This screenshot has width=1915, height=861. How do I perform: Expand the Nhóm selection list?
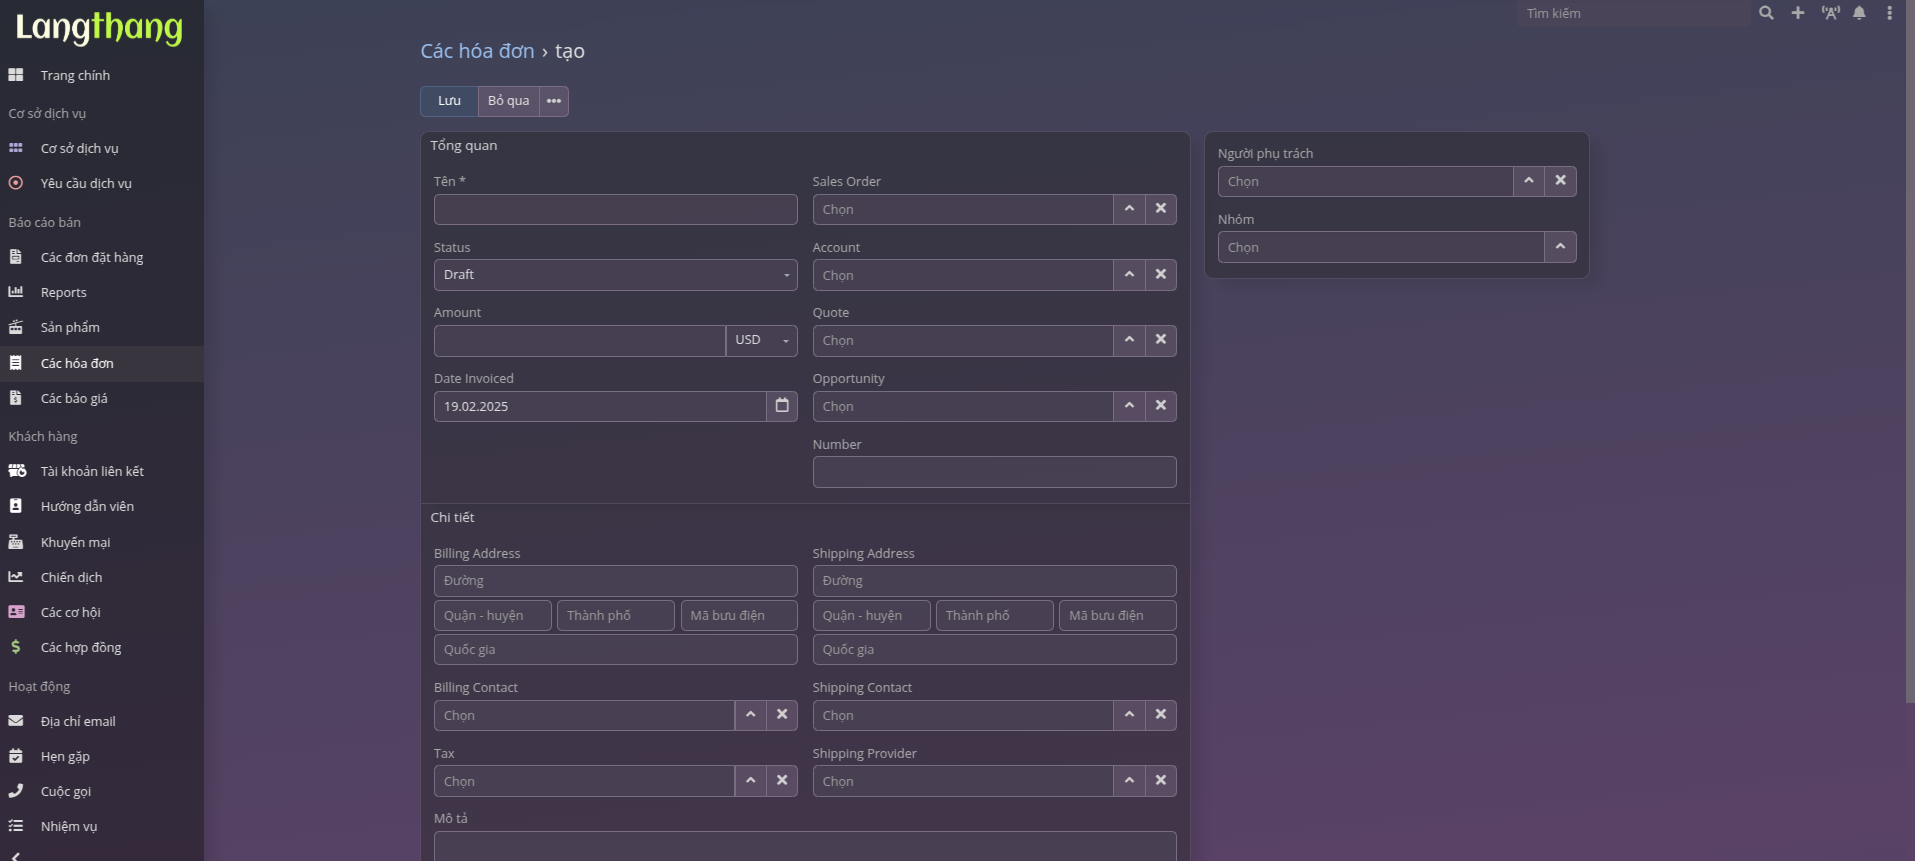tap(1560, 247)
